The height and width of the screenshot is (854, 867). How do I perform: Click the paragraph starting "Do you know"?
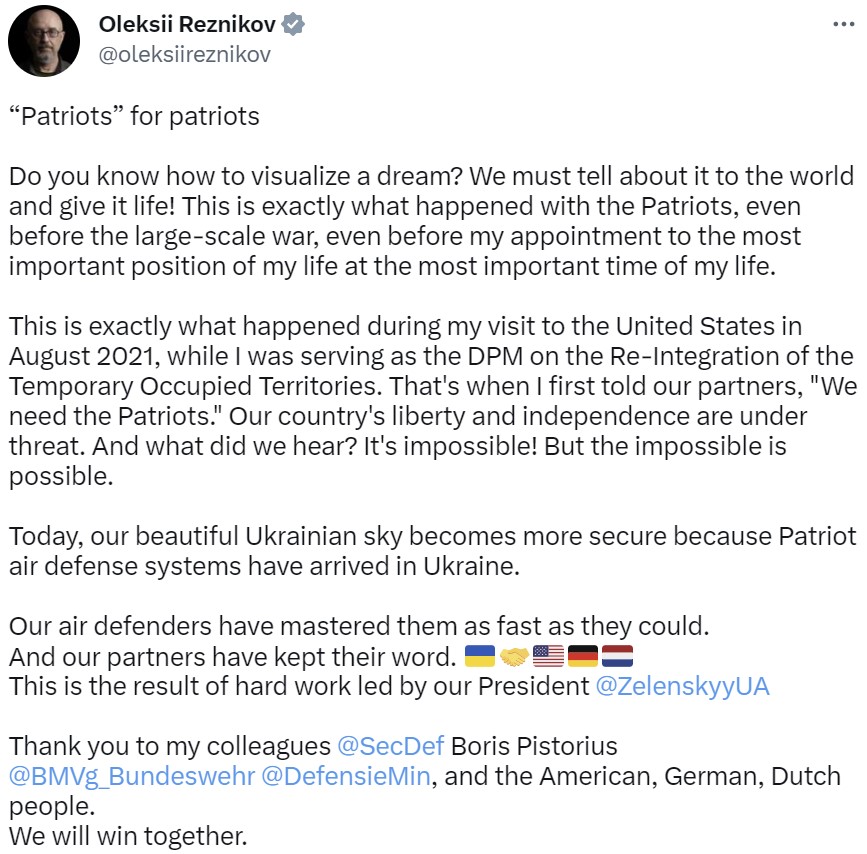[431, 221]
